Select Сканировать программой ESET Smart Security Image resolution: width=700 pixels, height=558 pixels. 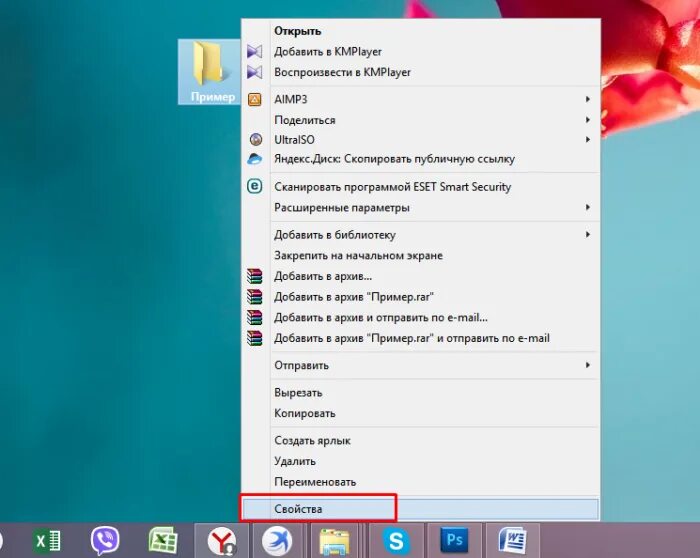click(x=421, y=187)
